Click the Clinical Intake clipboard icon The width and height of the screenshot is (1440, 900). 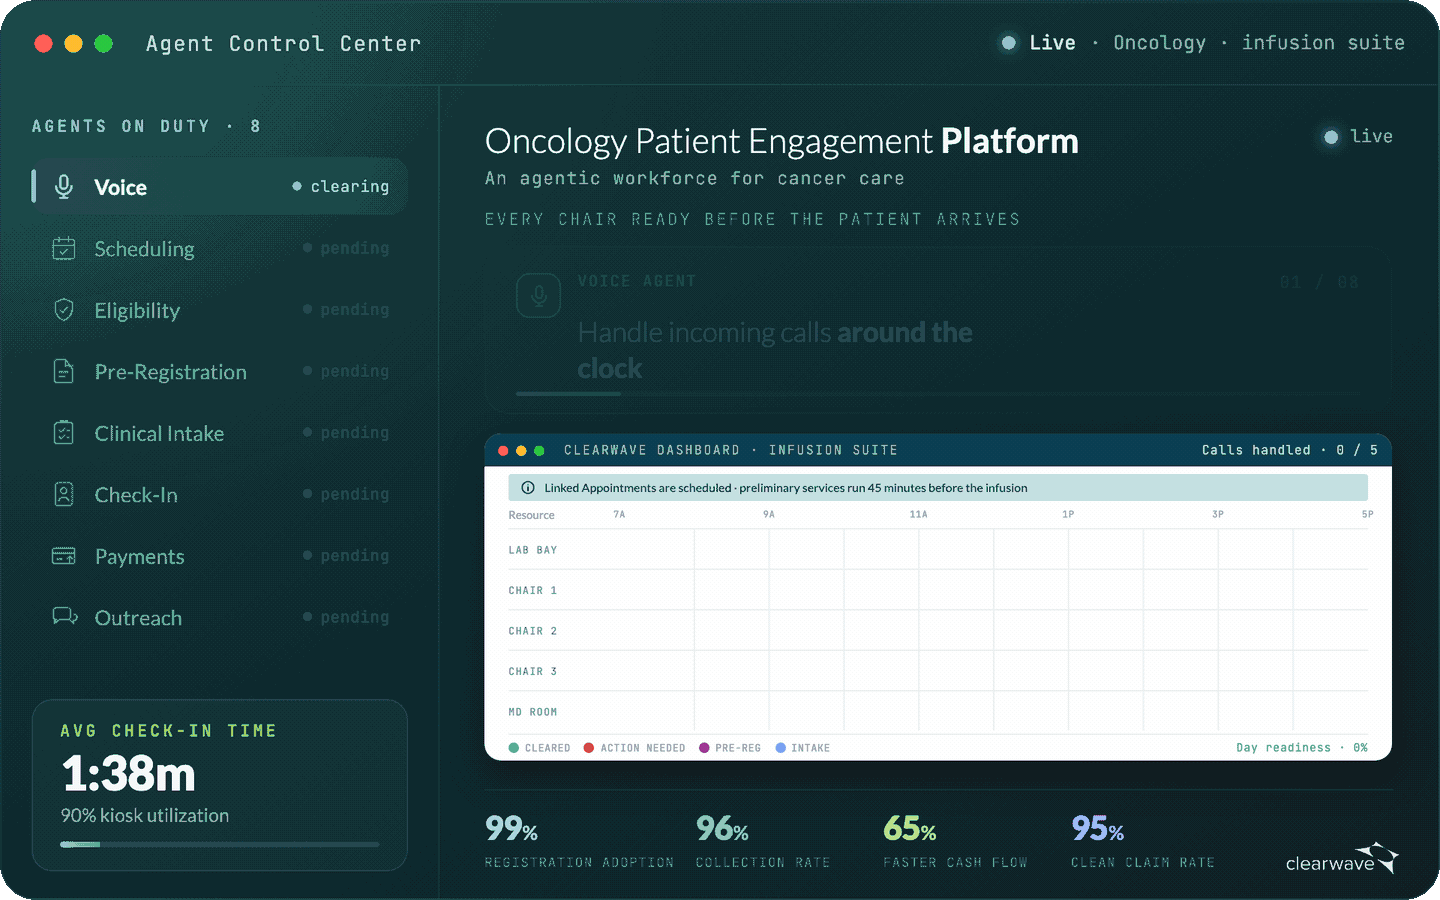tap(64, 433)
